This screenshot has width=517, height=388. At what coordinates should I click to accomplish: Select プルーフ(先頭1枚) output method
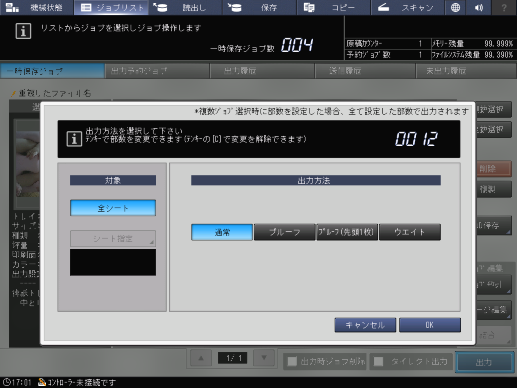tap(347, 232)
